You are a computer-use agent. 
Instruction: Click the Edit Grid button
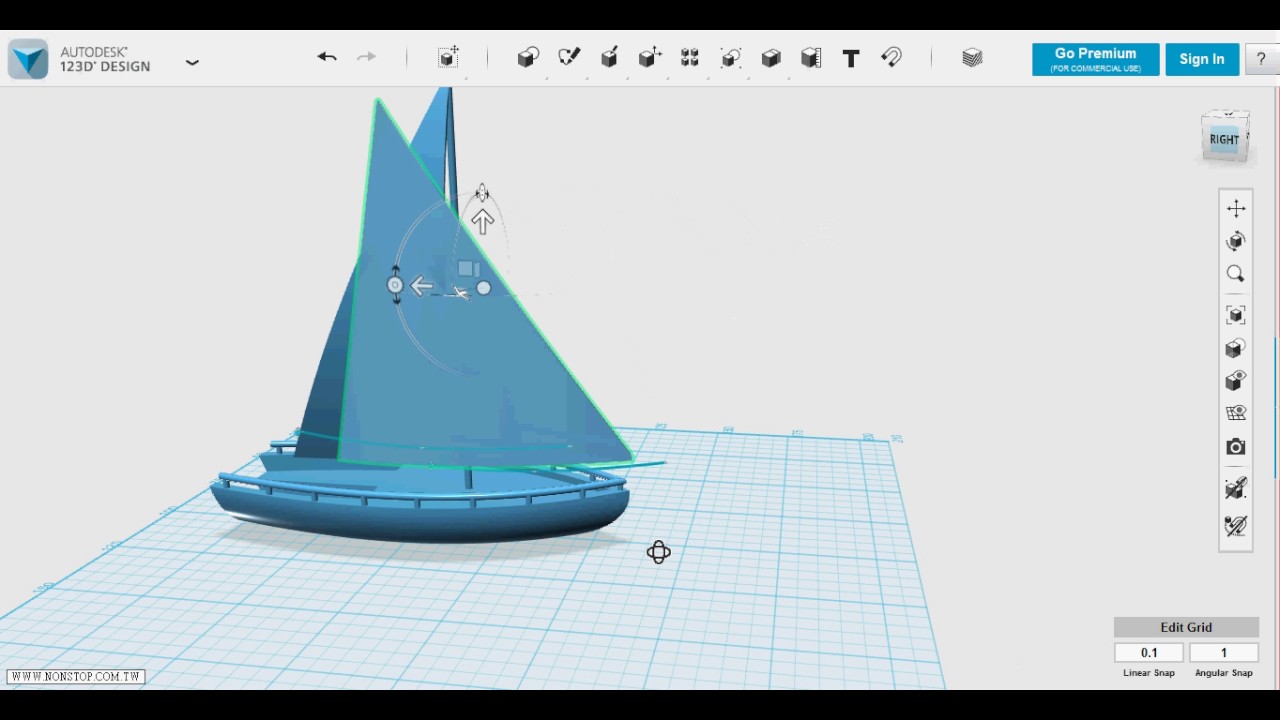1186,627
